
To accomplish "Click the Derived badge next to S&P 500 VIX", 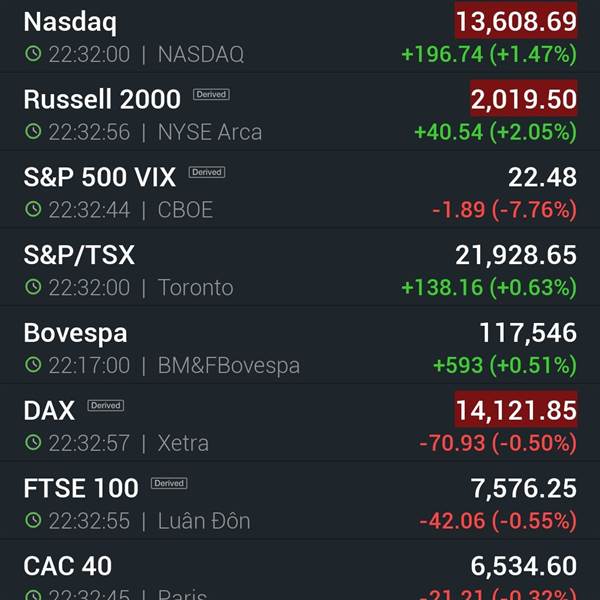I will (x=207, y=172).
